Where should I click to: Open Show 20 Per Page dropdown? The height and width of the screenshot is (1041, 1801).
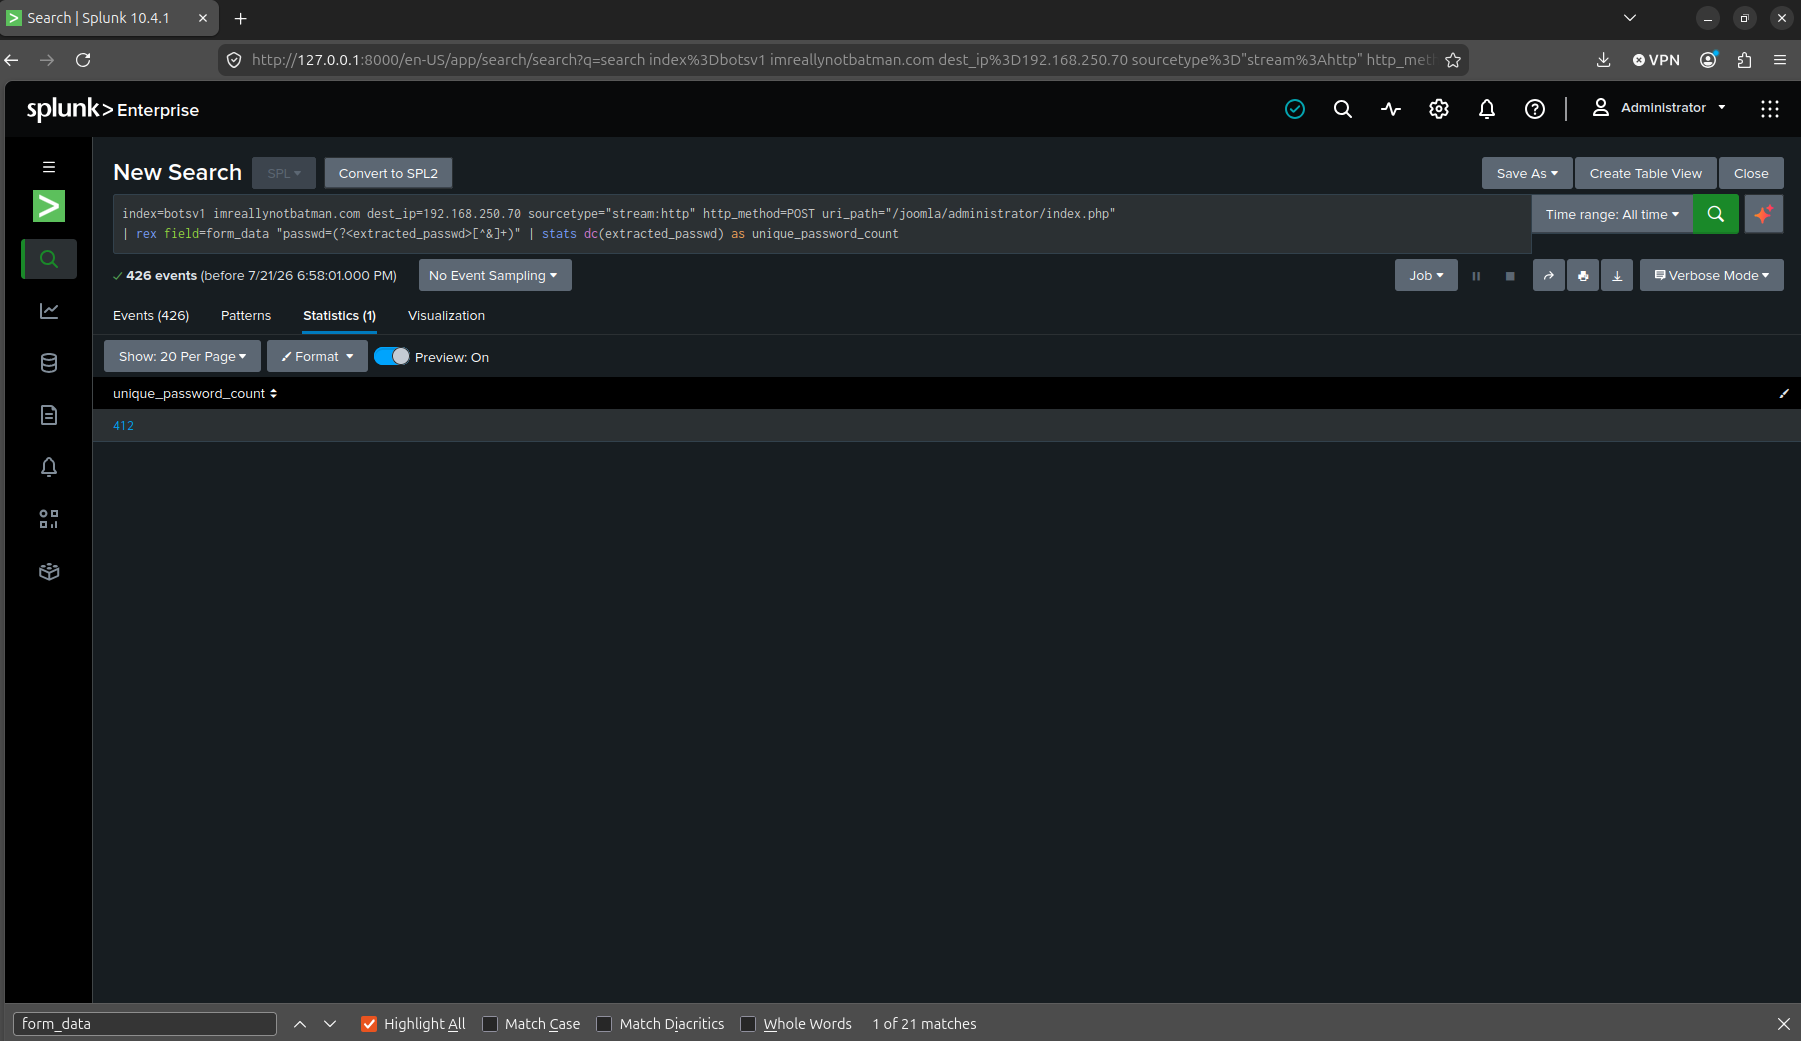tap(182, 356)
